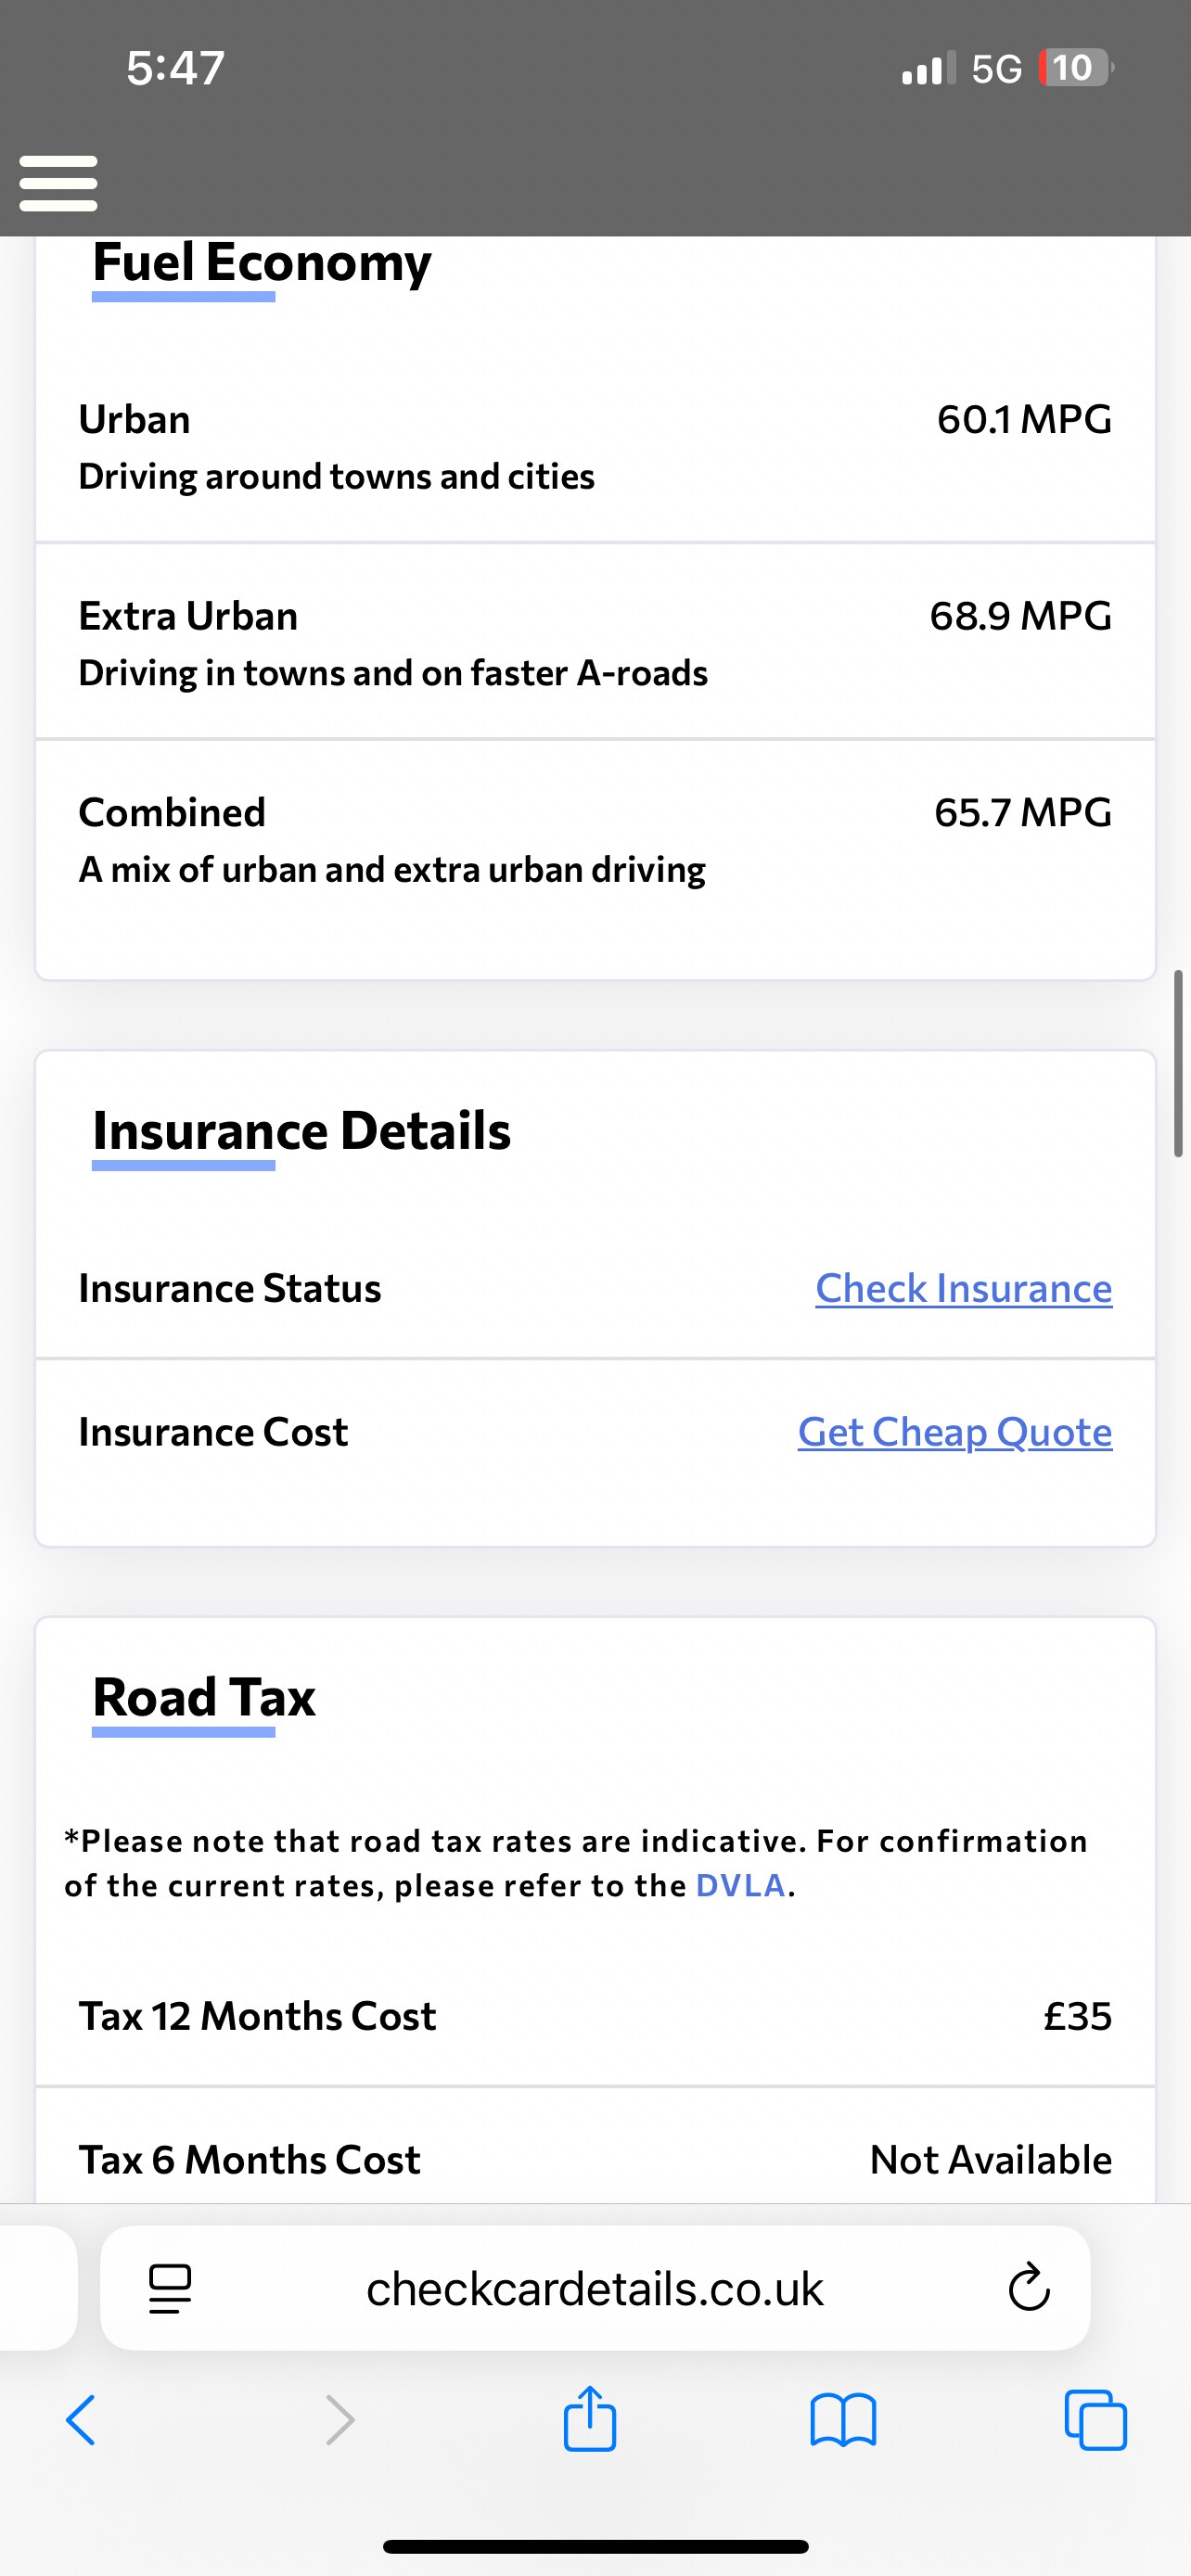
Task: Tap the Extra Urban 68.9 MPG row
Action: click(x=595, y=643)
